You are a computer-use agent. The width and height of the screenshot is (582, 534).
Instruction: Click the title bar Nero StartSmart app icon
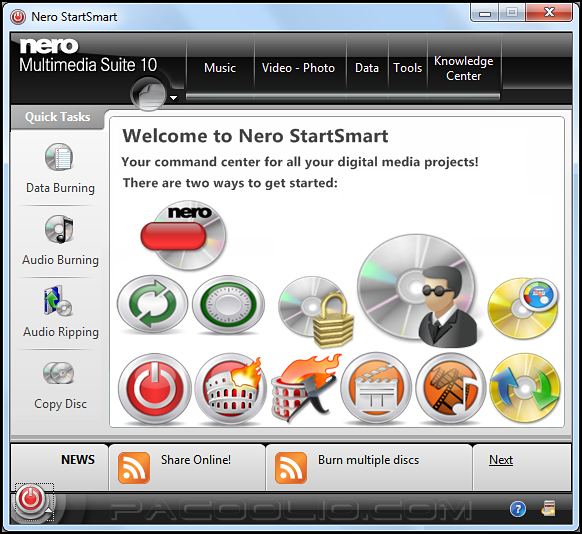click(18, 17)
